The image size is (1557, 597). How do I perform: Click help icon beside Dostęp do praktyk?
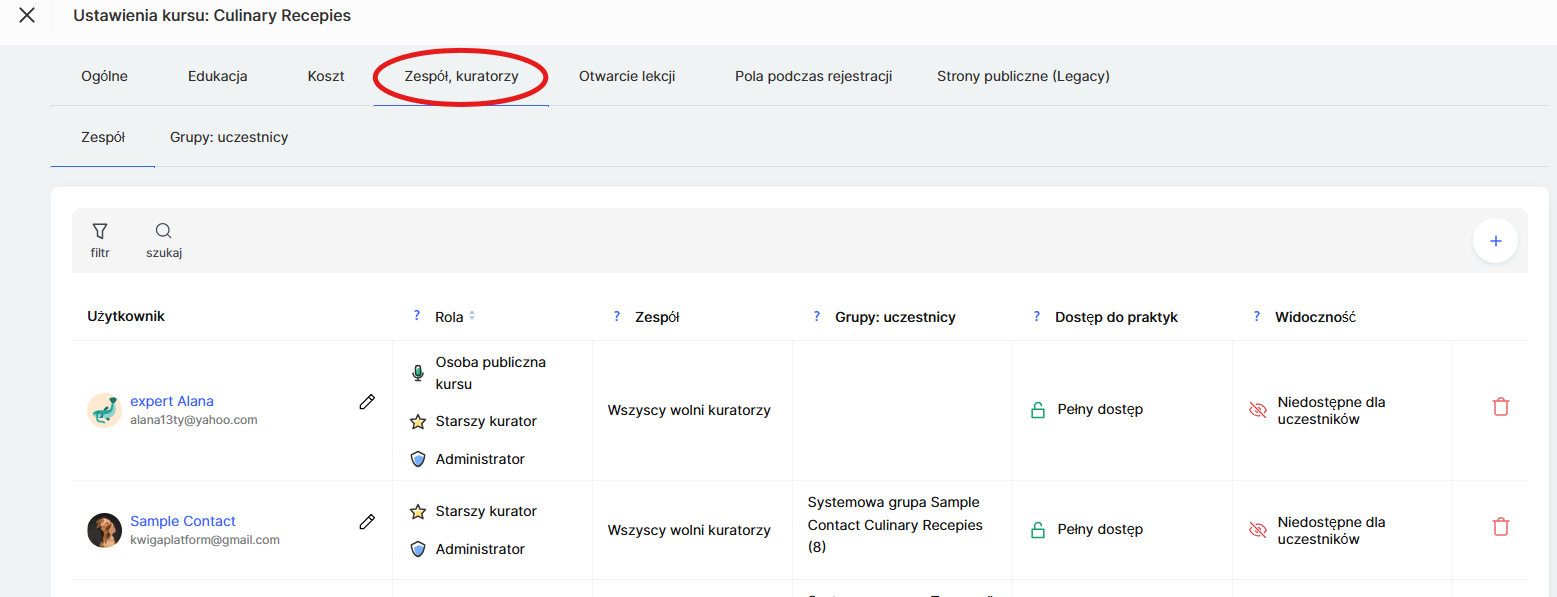(x=1037, y=316)
